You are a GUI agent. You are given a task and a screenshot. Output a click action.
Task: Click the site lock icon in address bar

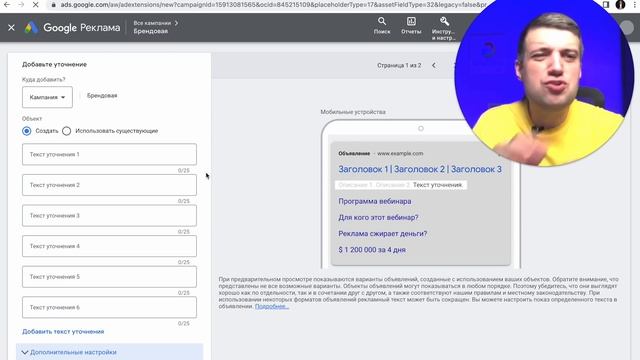(53, 5)
